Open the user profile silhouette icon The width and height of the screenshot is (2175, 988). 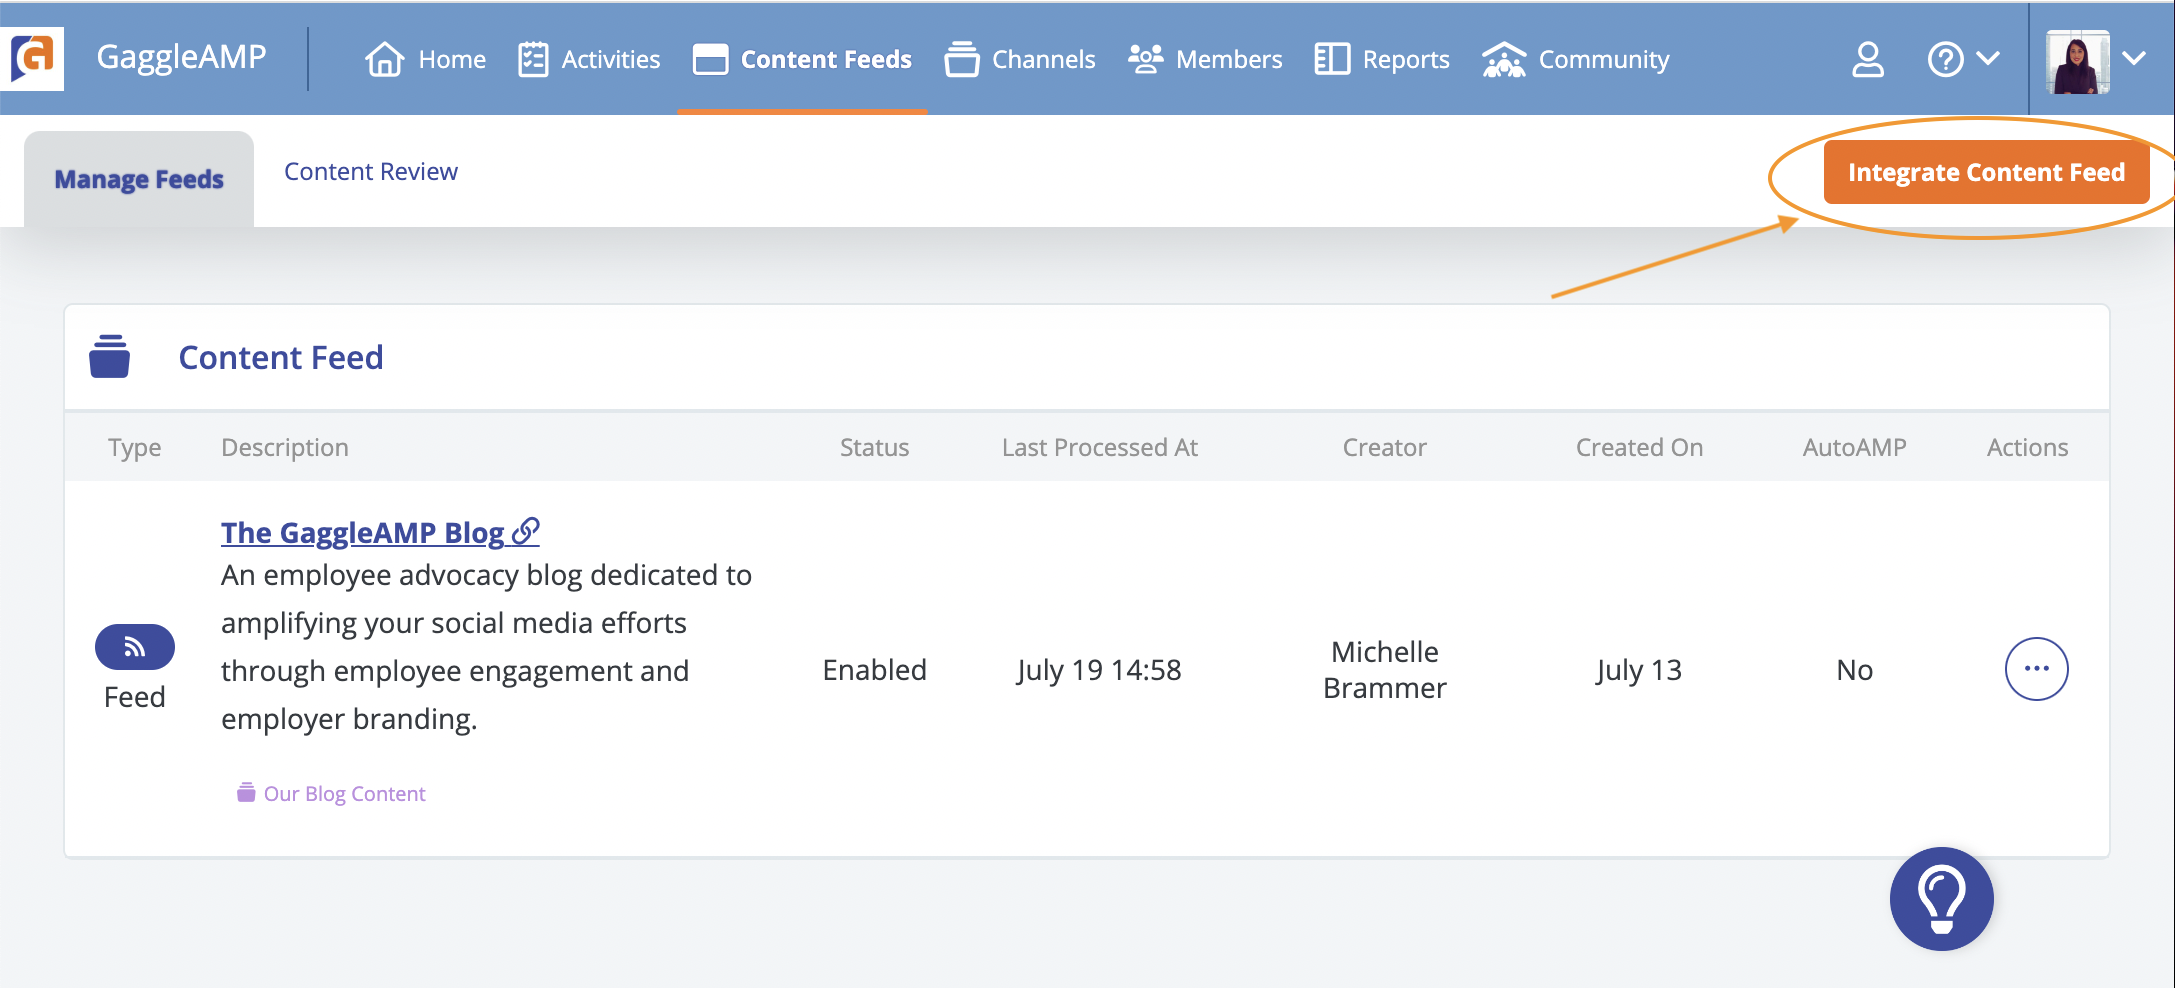coord(1868,60)
